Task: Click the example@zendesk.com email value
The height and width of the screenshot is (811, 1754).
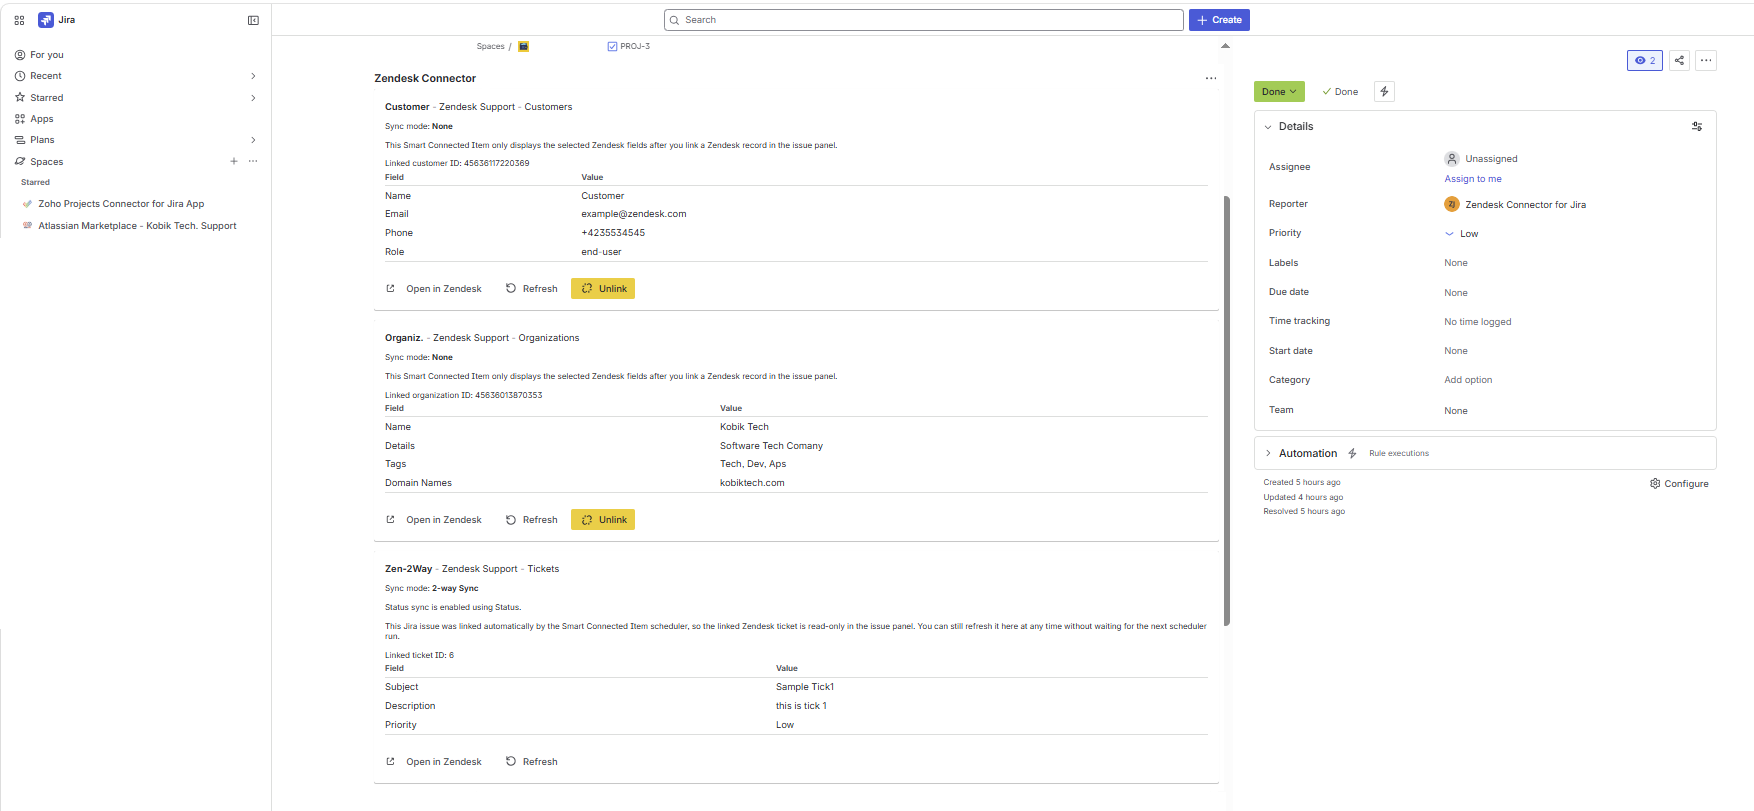Action: [634, 214]
